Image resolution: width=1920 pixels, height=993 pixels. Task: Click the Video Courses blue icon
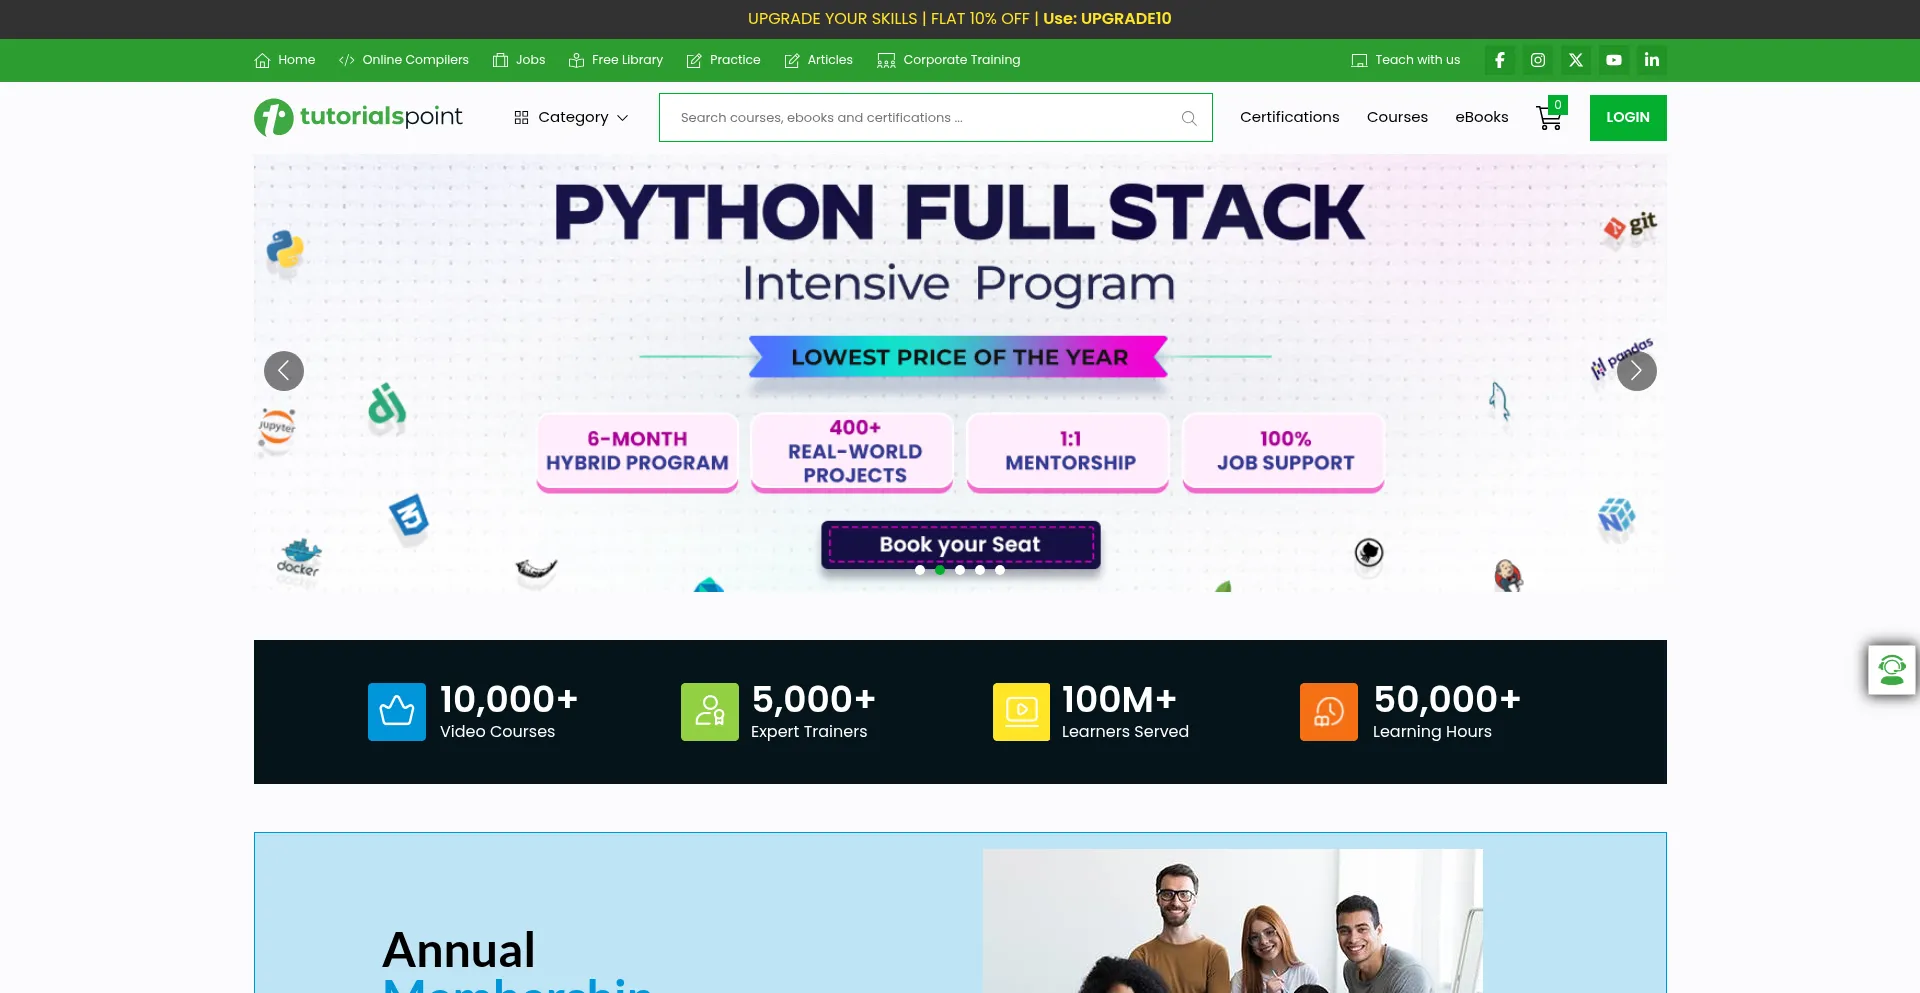397,712
